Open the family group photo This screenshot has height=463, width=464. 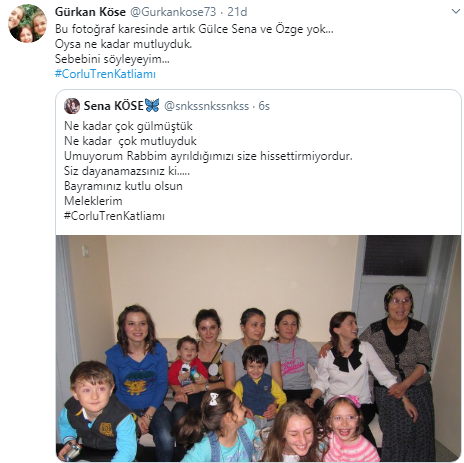[258, 348]
